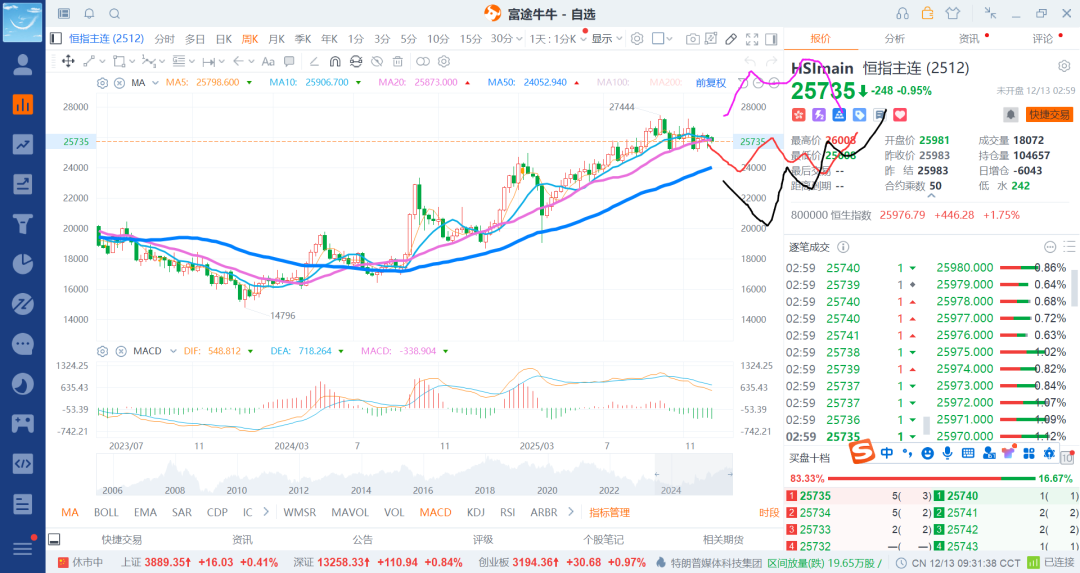The height and width of the screenshot is (573, 1080).
Task: Select the 月K period tab
Action: [276, 39]
